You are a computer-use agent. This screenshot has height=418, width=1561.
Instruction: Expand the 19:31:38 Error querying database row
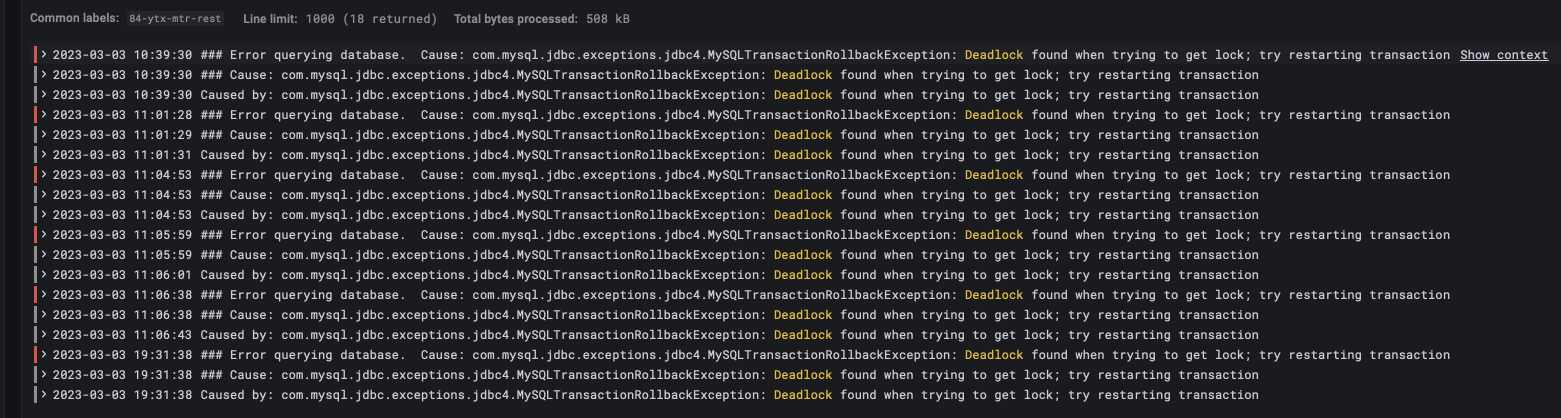44,355
